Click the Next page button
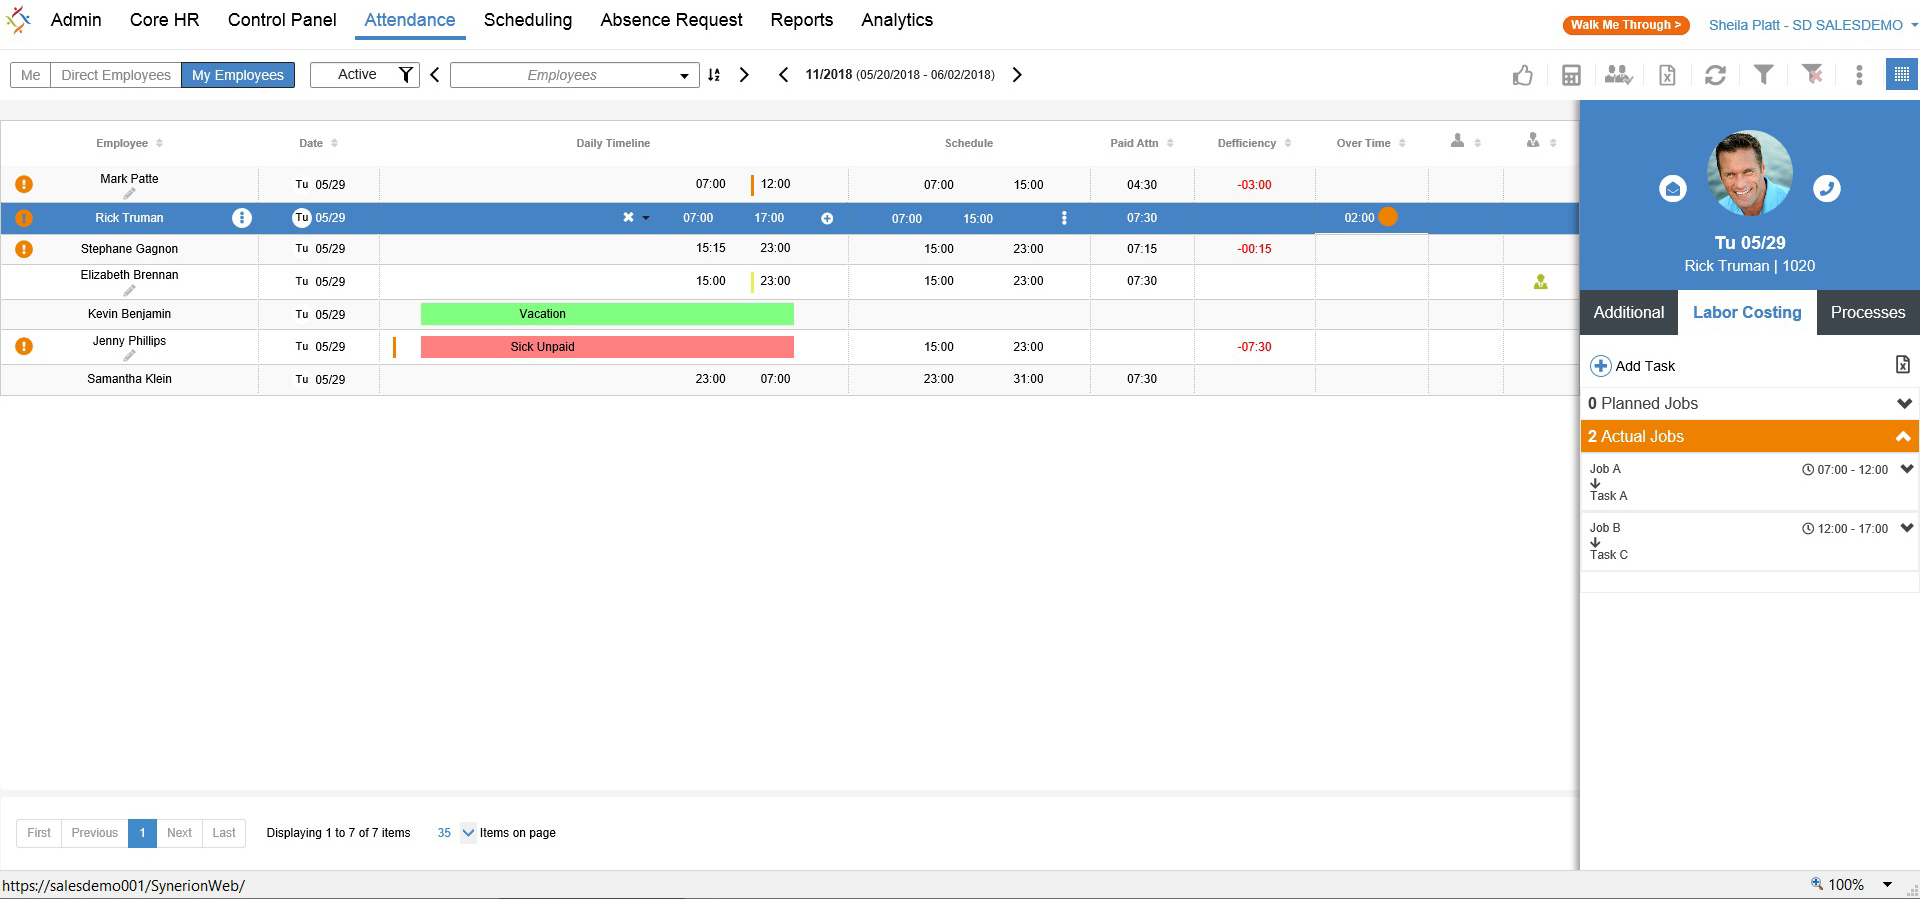 [x=179, y=833]
